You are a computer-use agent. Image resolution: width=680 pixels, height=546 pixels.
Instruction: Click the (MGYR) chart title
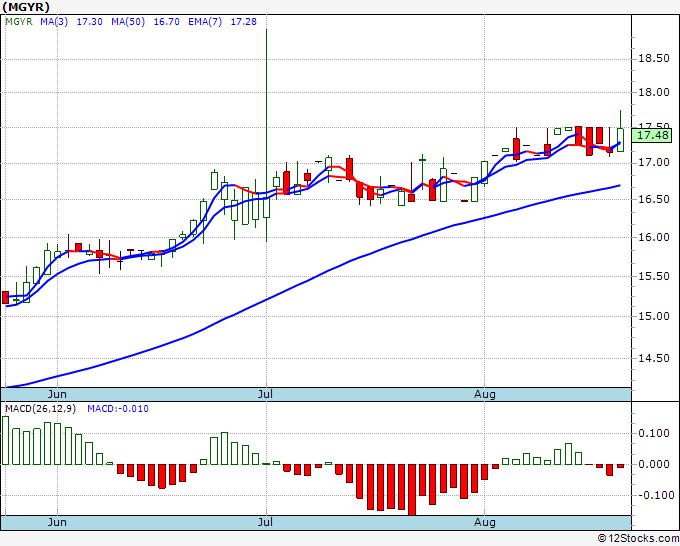pyautogui.click(x=26, y=7)
